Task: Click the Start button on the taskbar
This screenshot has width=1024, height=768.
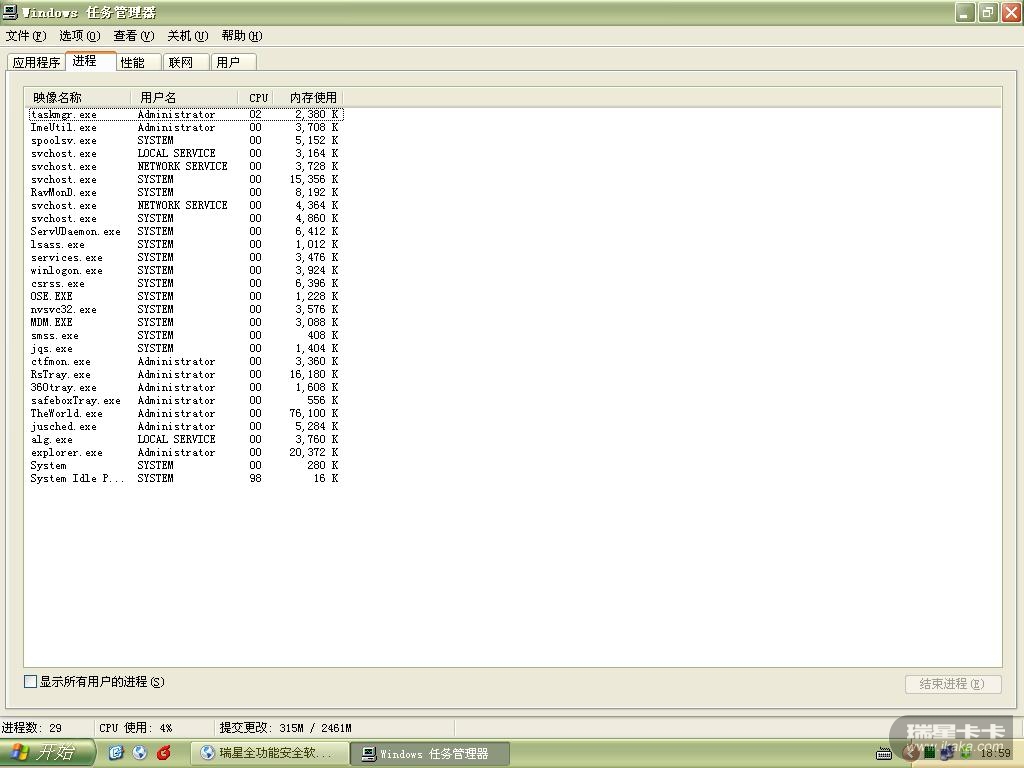Action: tap(47, 753)
